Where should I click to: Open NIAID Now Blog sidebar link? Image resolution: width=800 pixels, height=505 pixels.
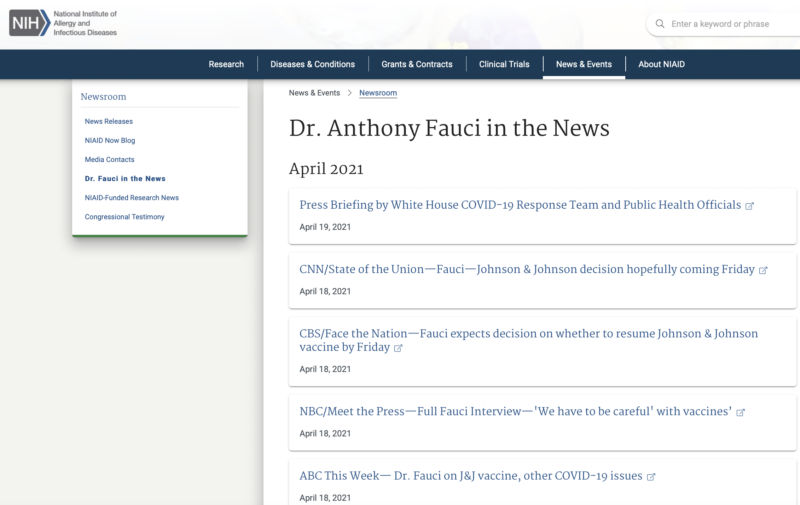click(x=110, y=140)
